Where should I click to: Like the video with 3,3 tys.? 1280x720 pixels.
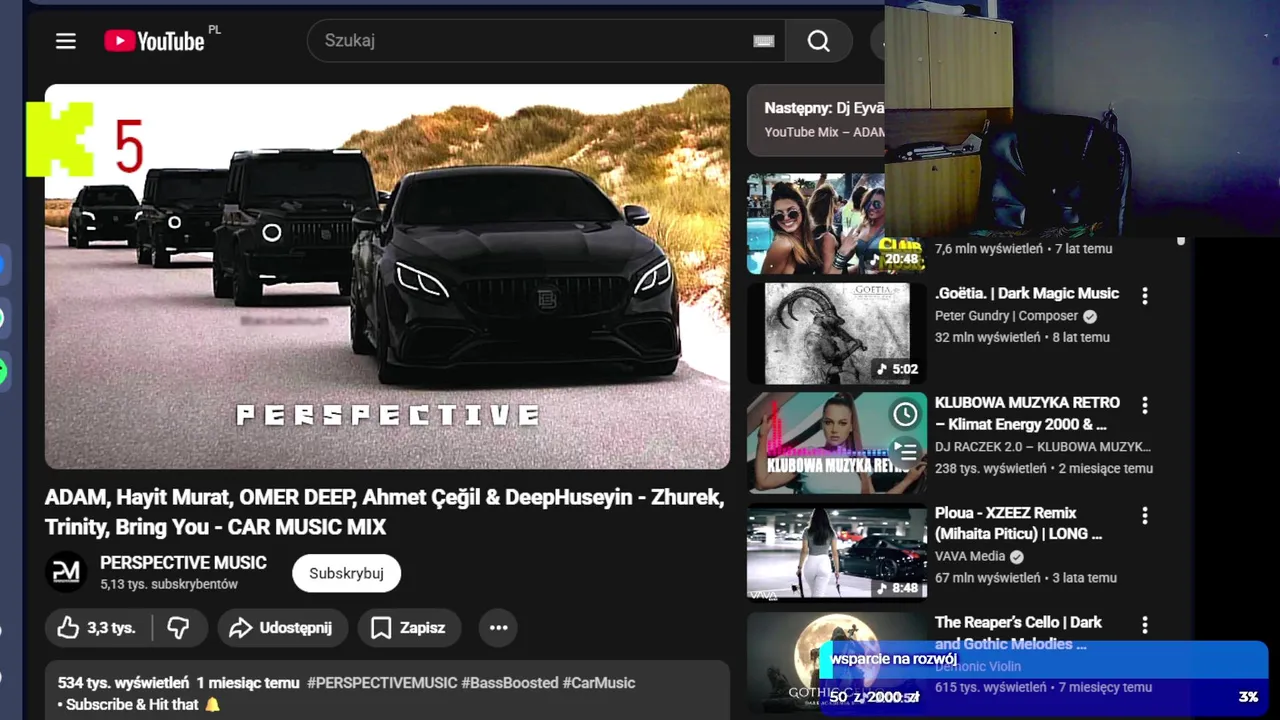point(97,628)
